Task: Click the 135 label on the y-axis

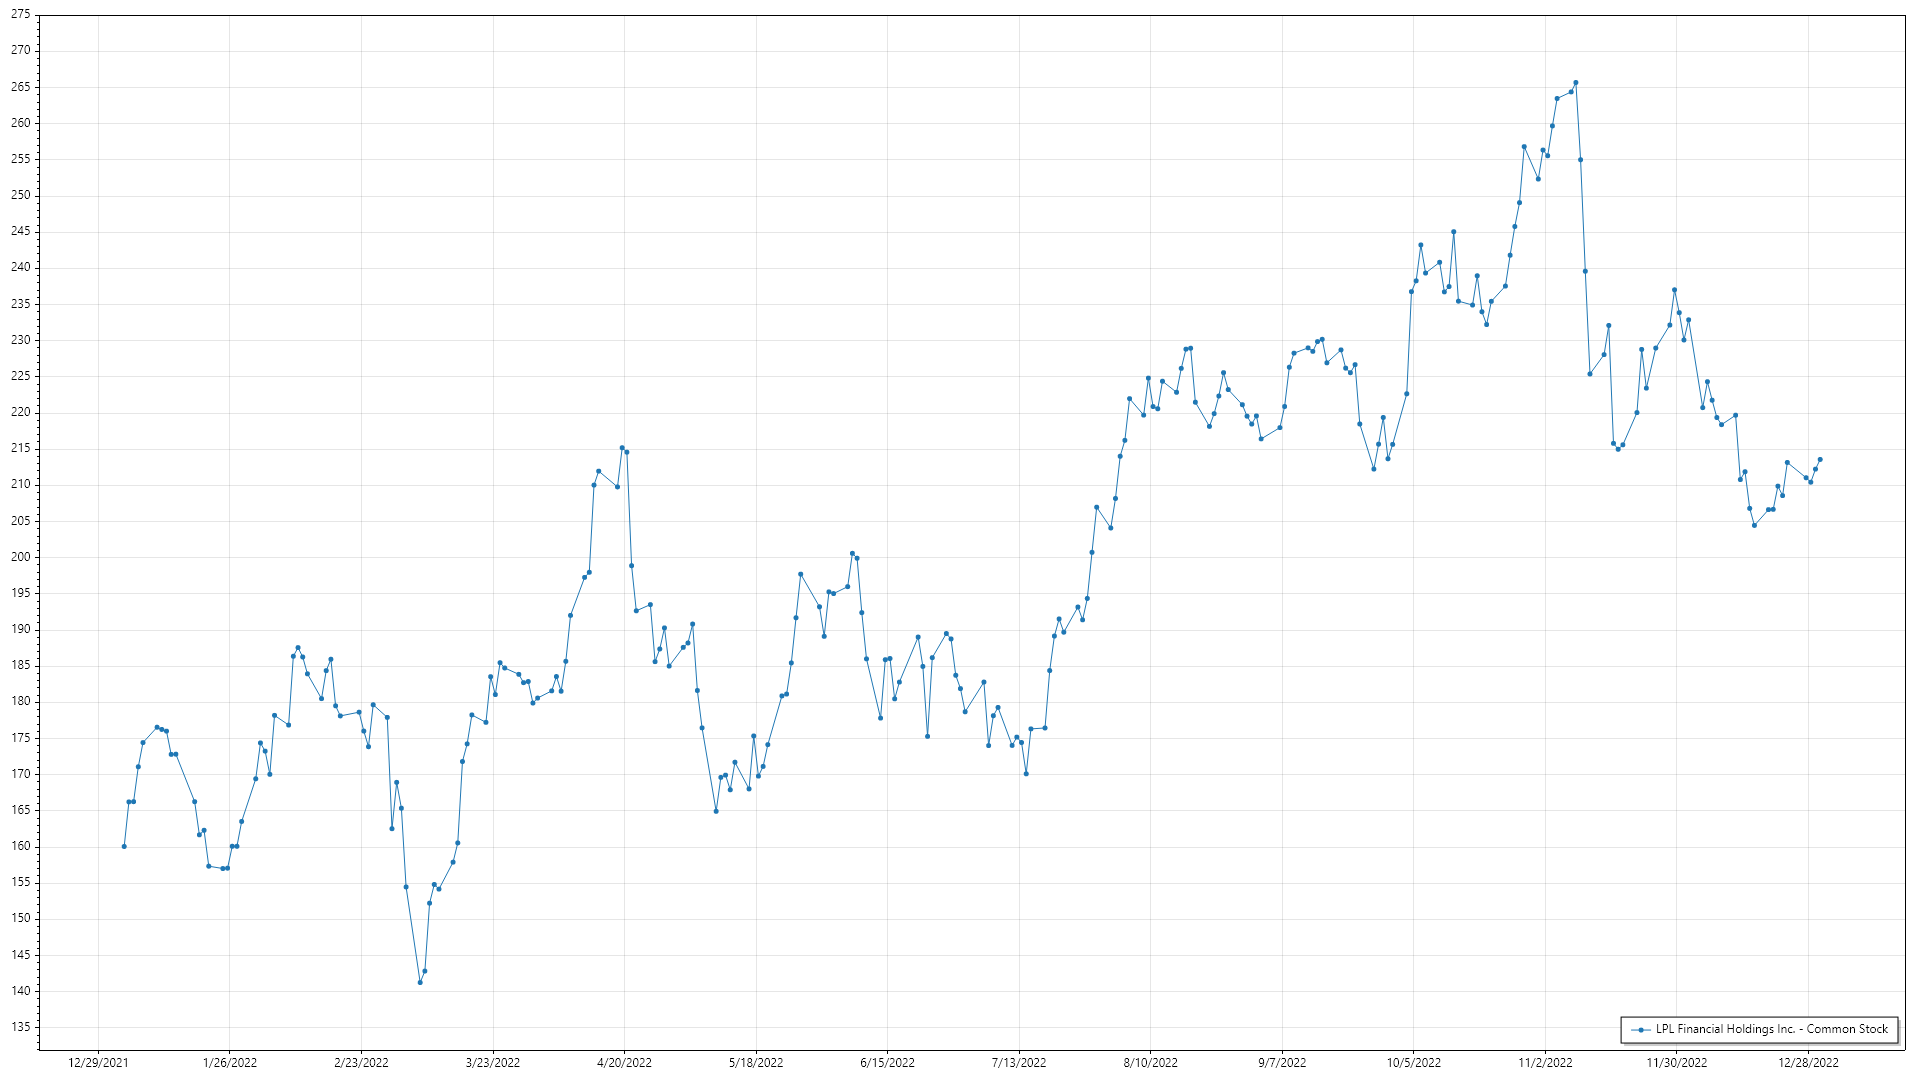Action: pos(20,1027)
